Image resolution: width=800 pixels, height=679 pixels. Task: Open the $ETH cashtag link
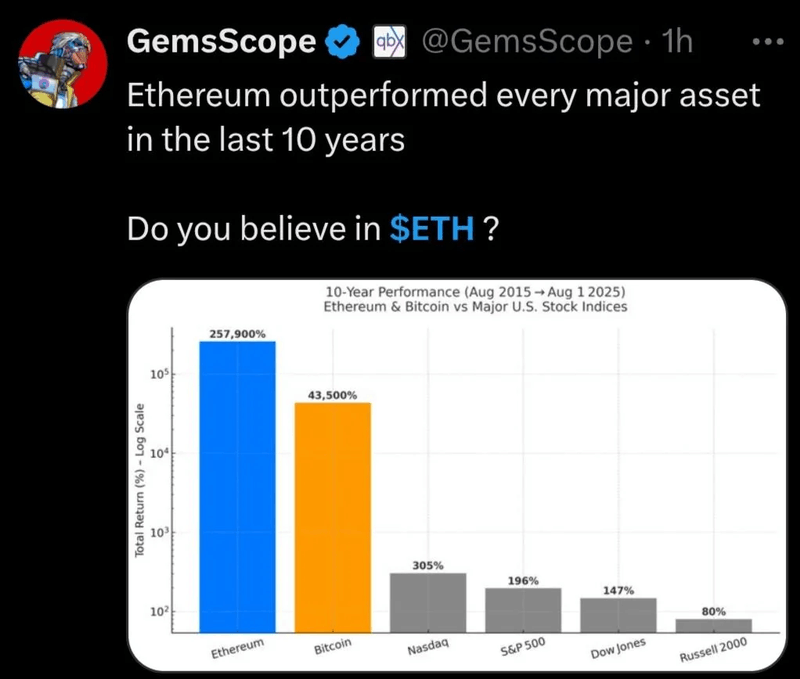(x=430, y=229)
